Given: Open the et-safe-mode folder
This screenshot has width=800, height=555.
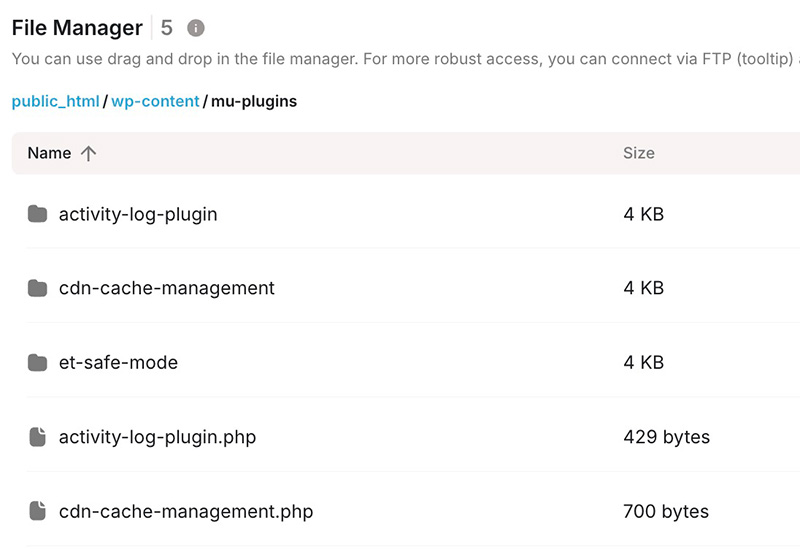Looking at the screenshot, I should [x=118, y=362].
